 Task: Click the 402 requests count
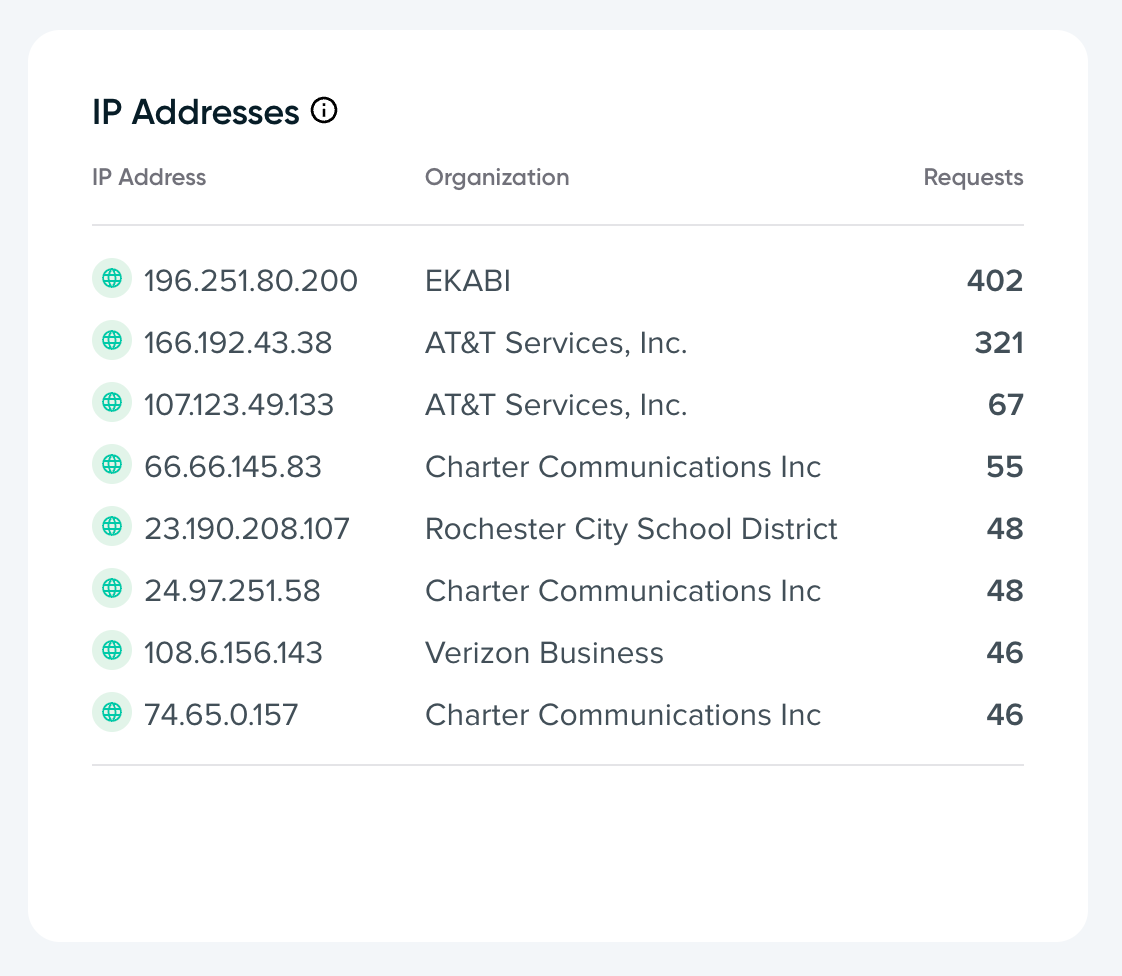pos(994,281)
